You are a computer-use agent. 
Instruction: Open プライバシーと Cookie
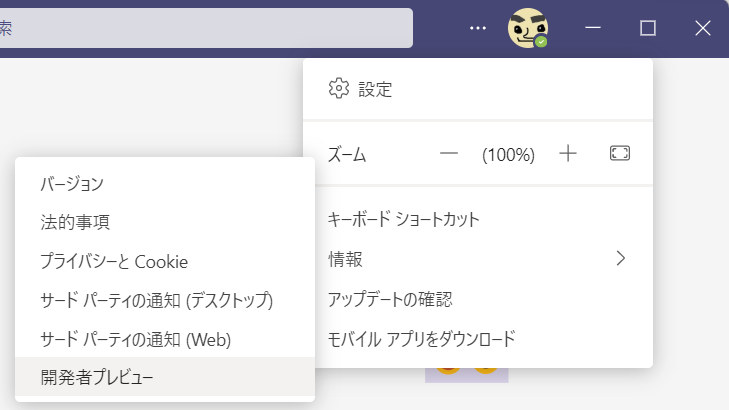(165, 261)
